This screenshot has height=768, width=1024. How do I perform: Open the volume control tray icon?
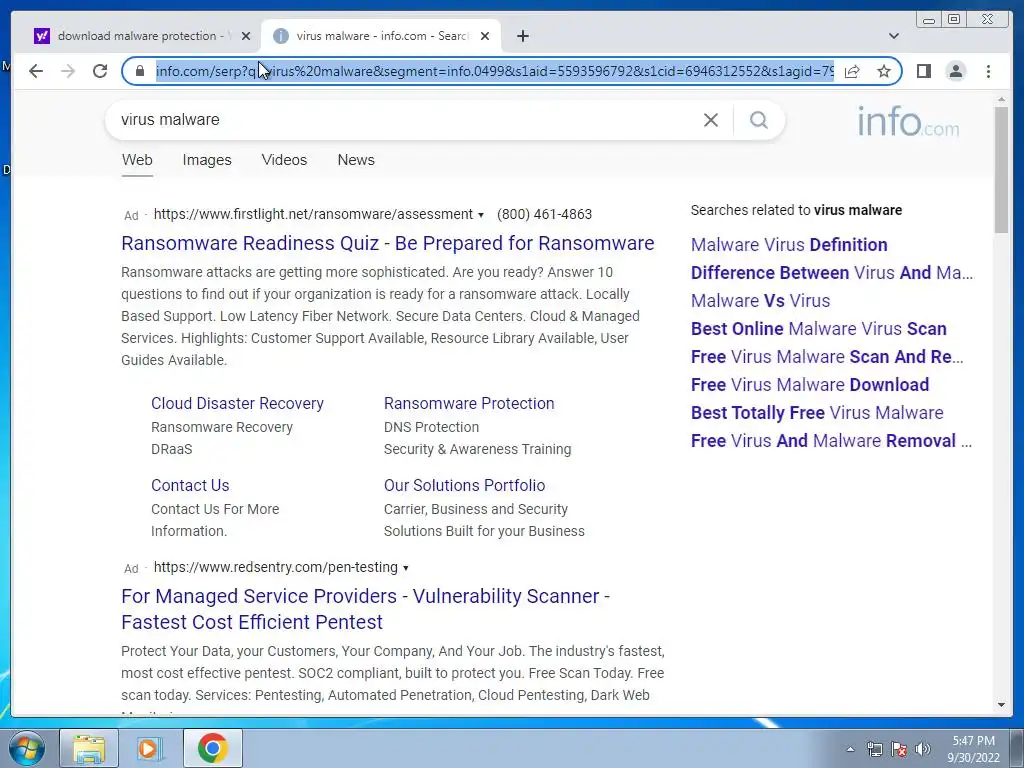923,749
